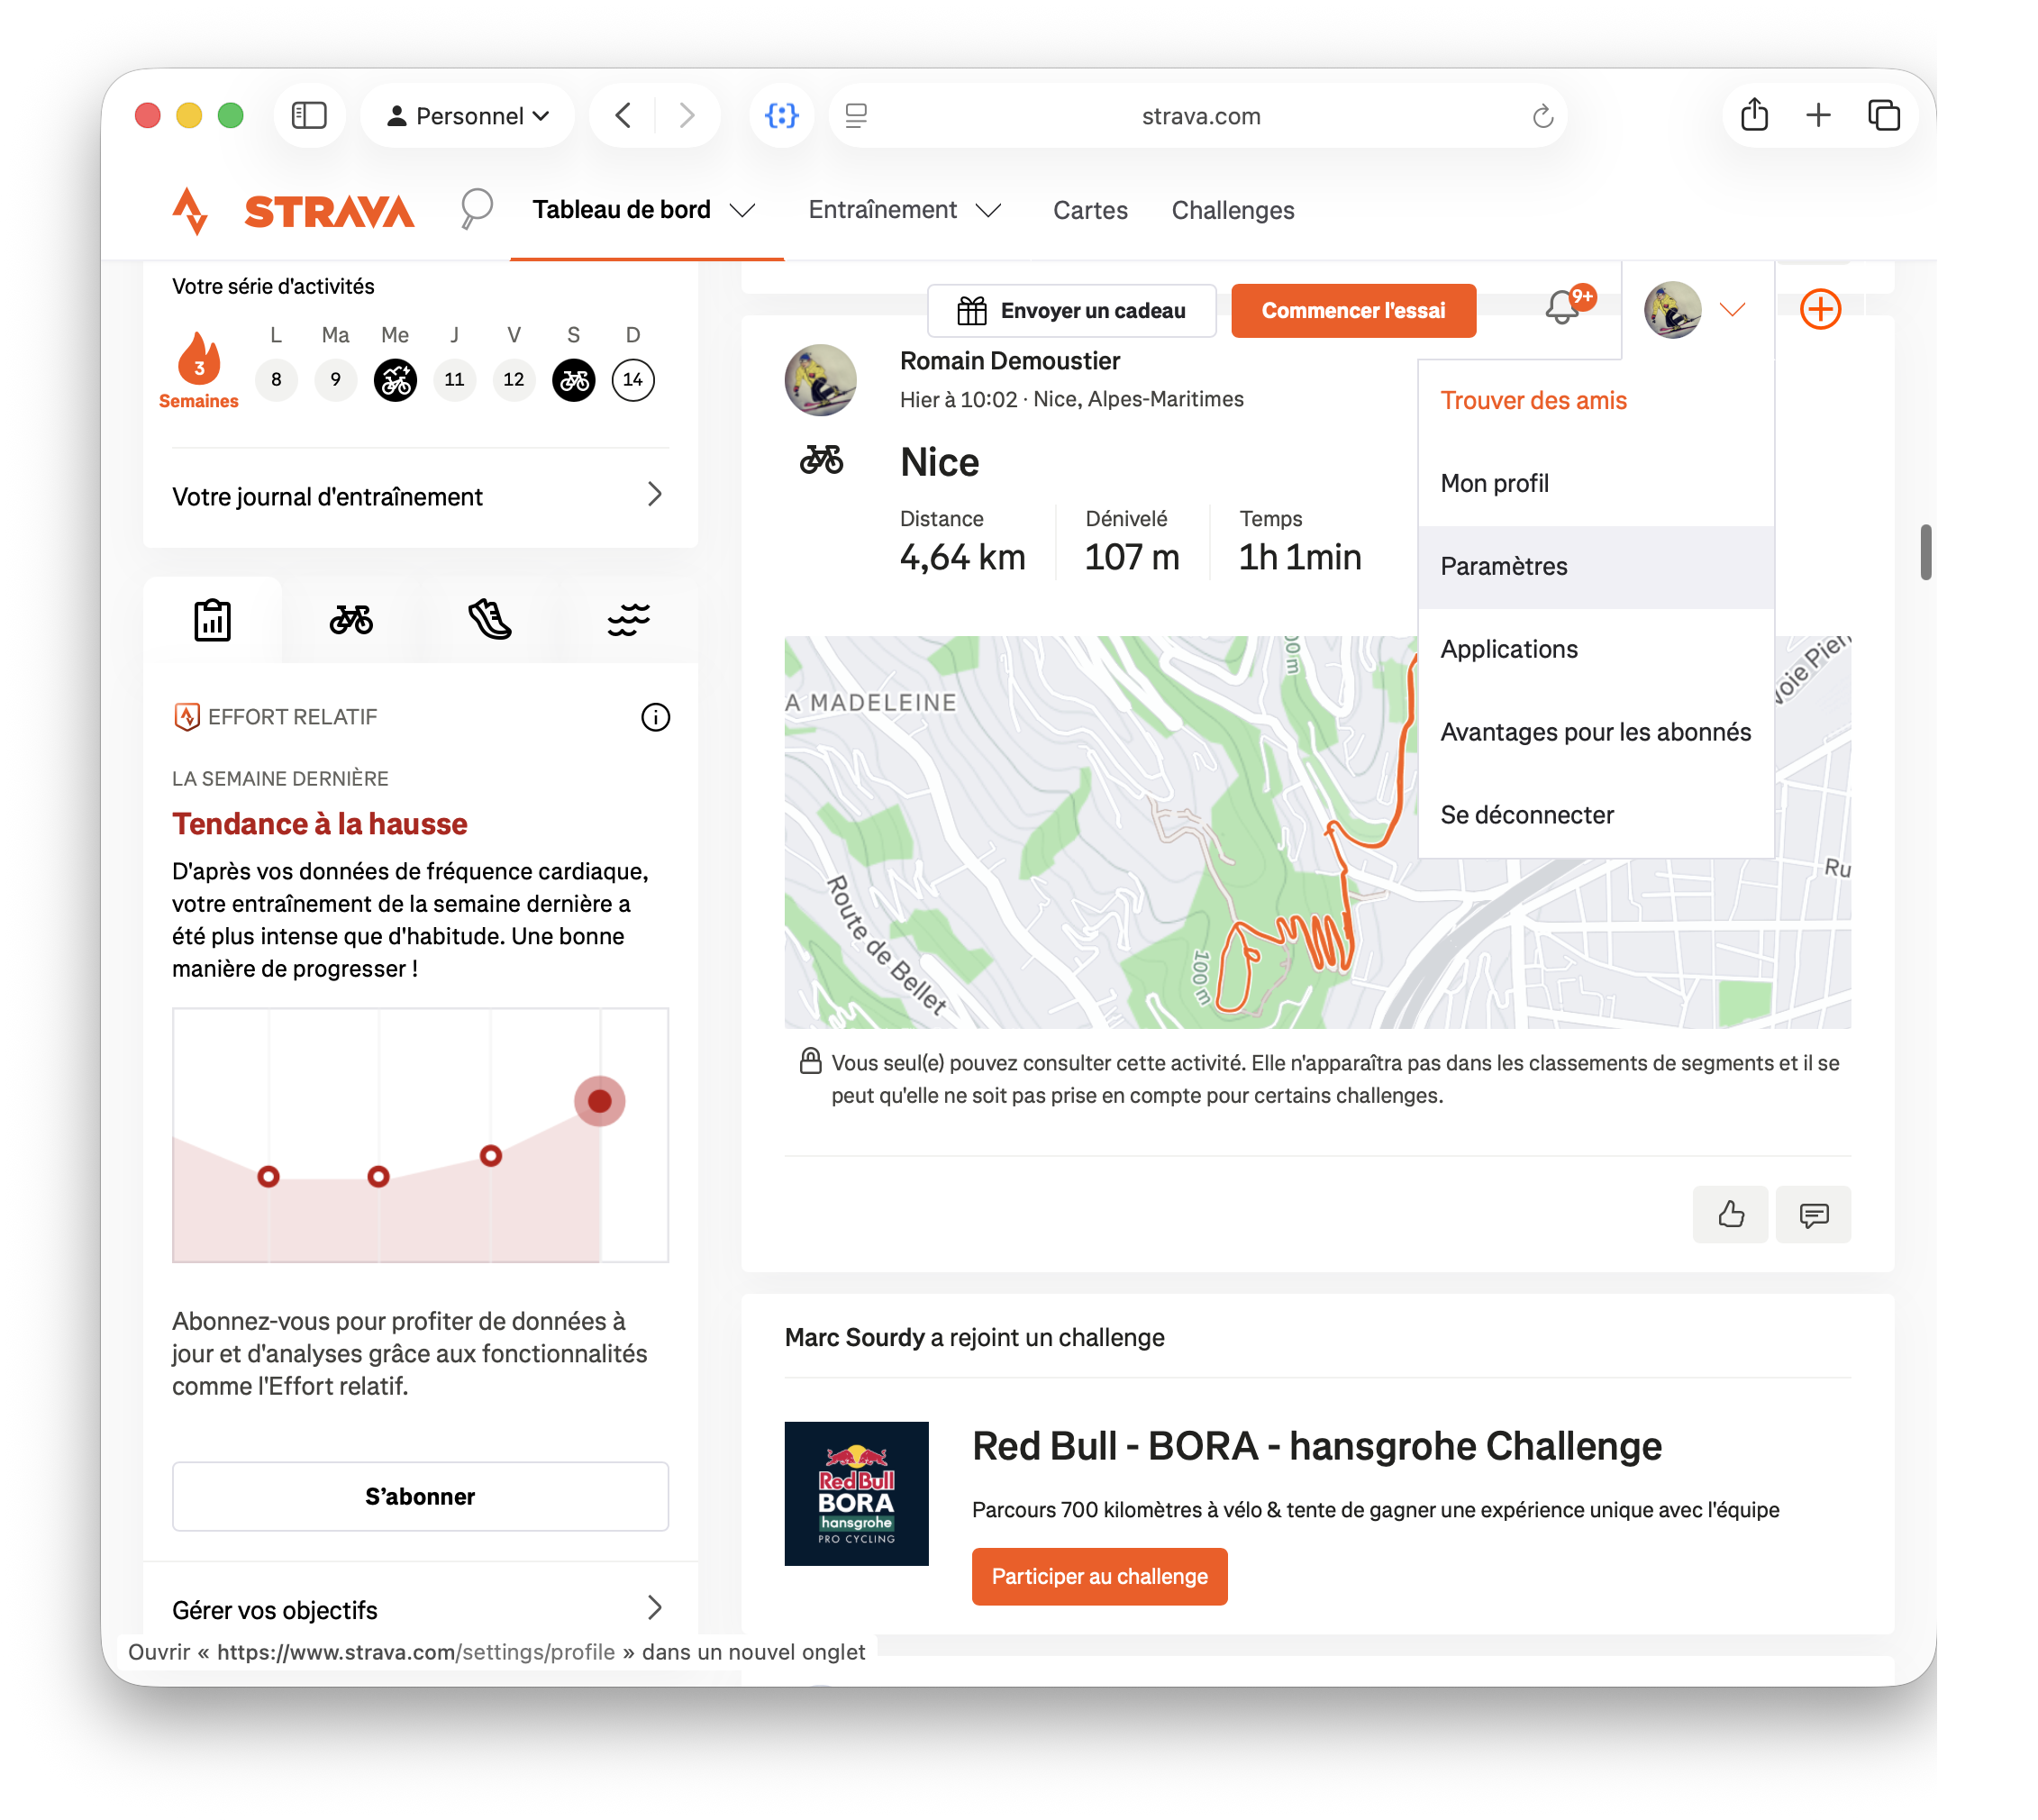Open Romain Demoustier athlete link

click(x=1009, y=361)
